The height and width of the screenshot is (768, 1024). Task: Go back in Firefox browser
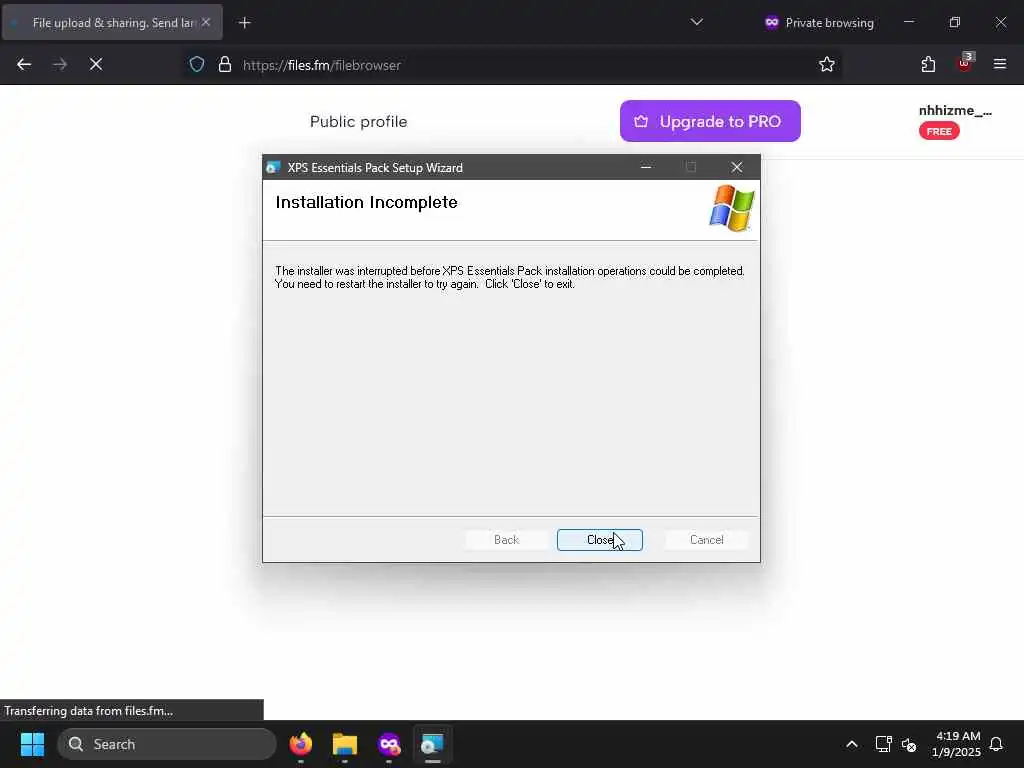point(24,64)
